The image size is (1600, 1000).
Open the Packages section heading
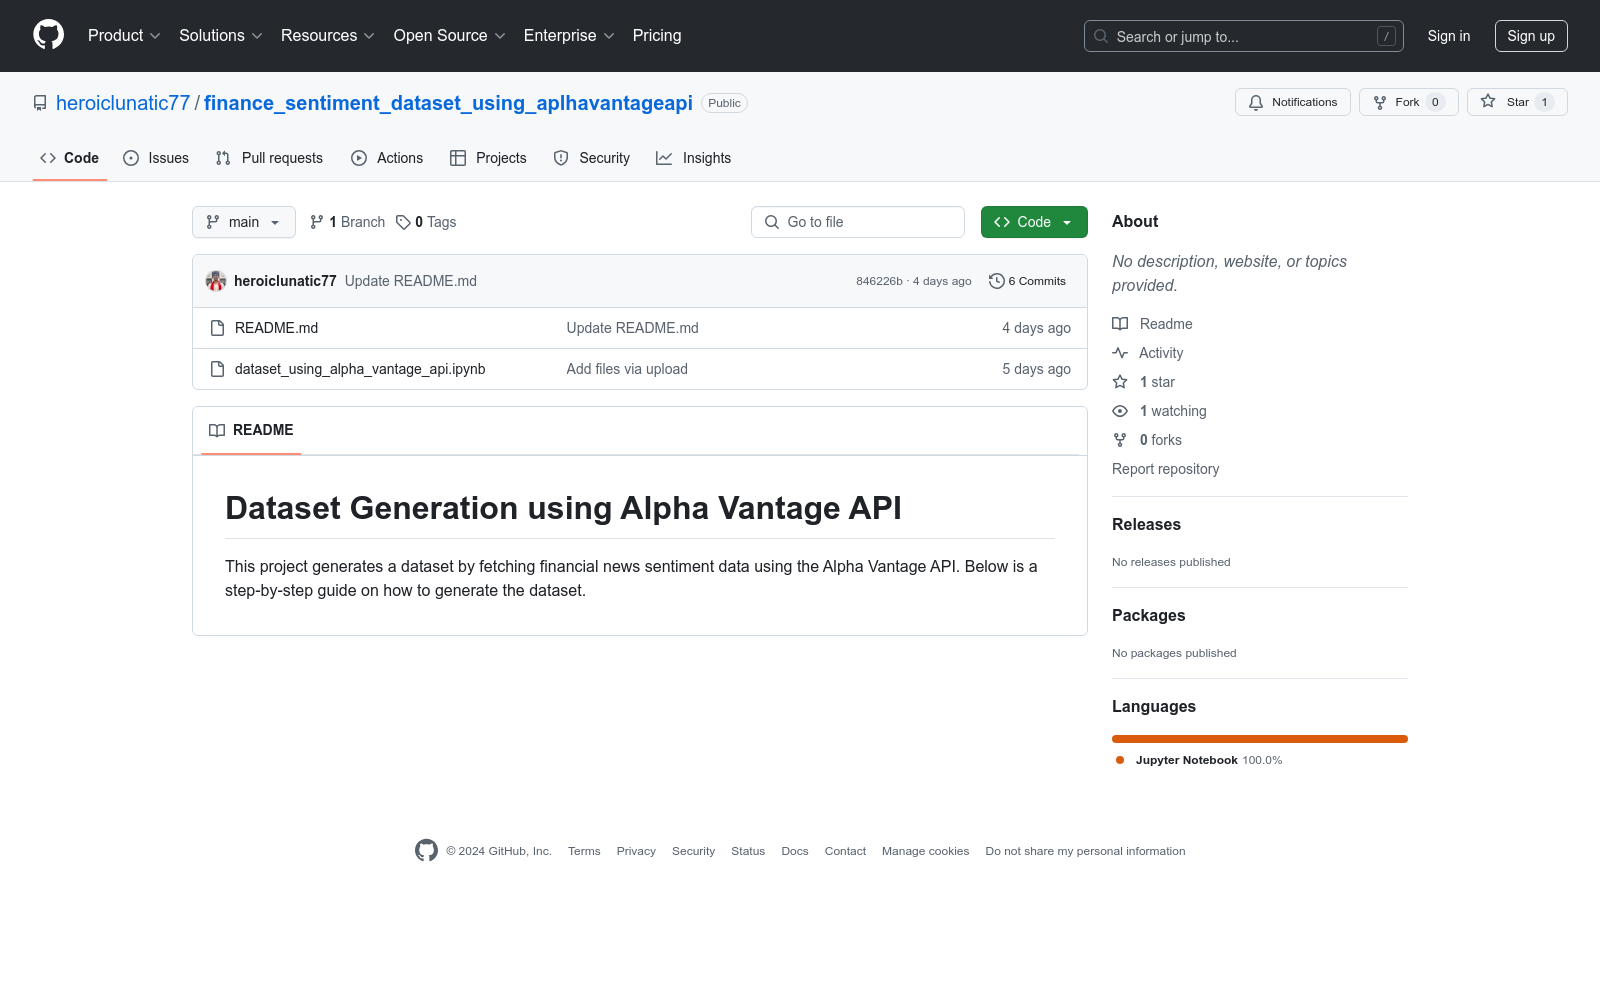1148,615
